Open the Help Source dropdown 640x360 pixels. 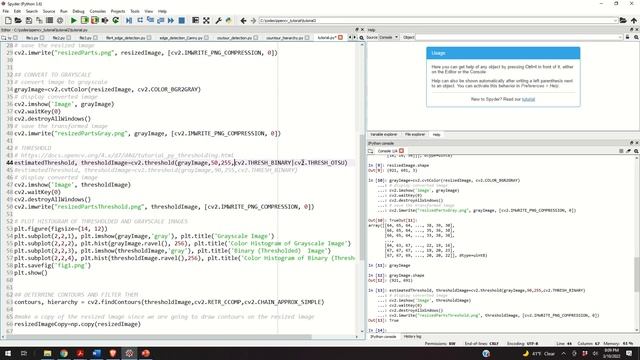[389, 37]
